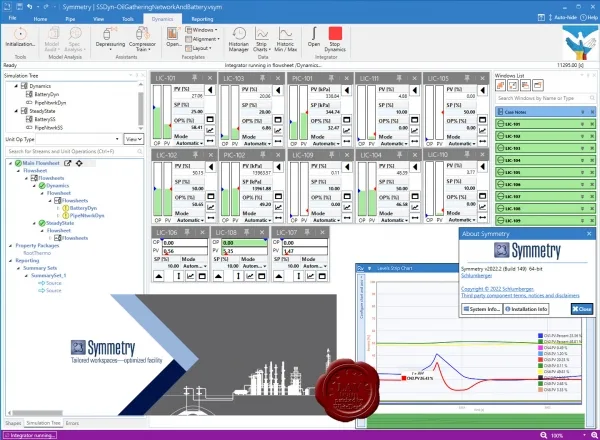Open controller window icon on PIC-101 faceplate
This screenshot has height=440, width=600.
346,120
